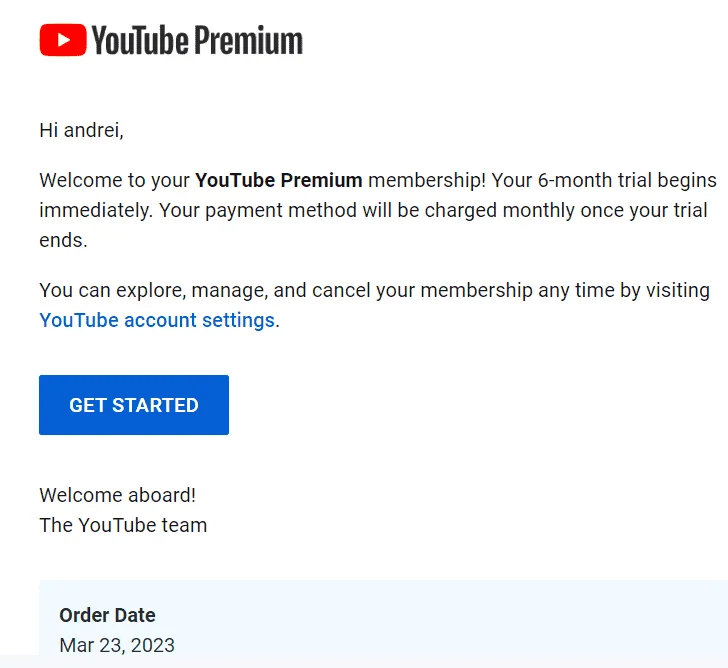This screenshot has width=728, height=668.
Task: Click the "Hi andrei," greeting line
Action: (81, 130)
